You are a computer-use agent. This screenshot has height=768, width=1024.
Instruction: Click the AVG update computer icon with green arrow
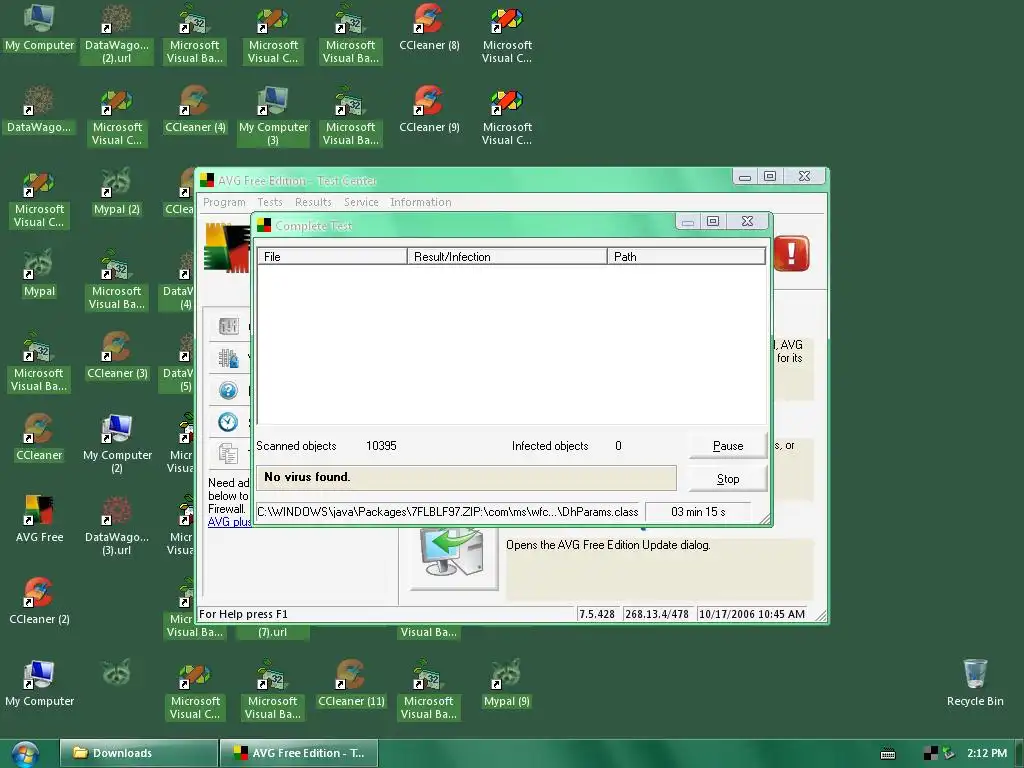[454, 557]
